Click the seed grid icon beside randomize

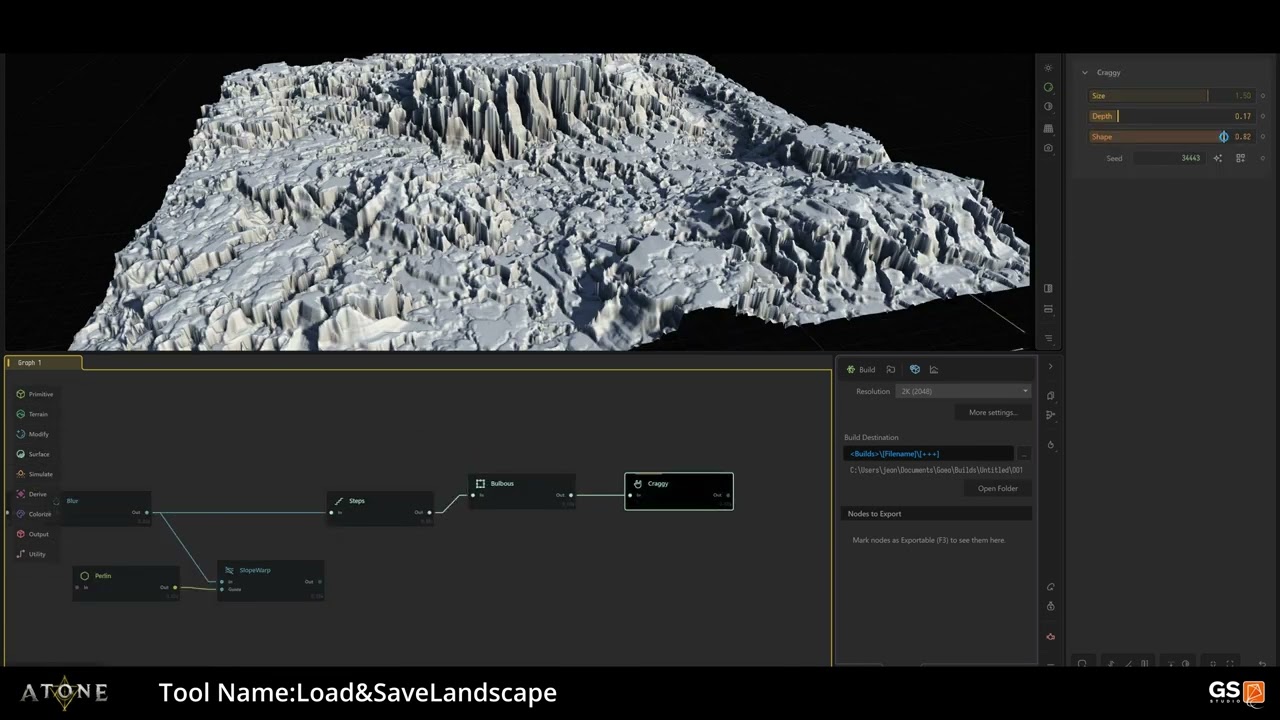point(1241,158)
